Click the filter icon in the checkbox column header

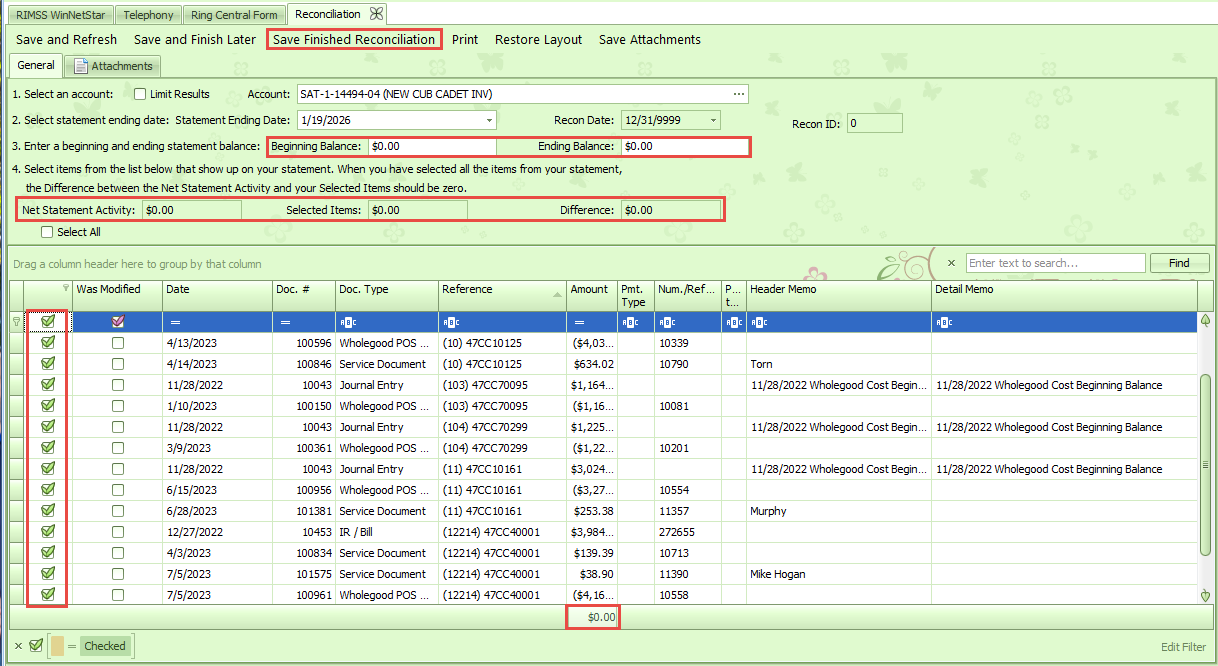click(x=66, y=288)
